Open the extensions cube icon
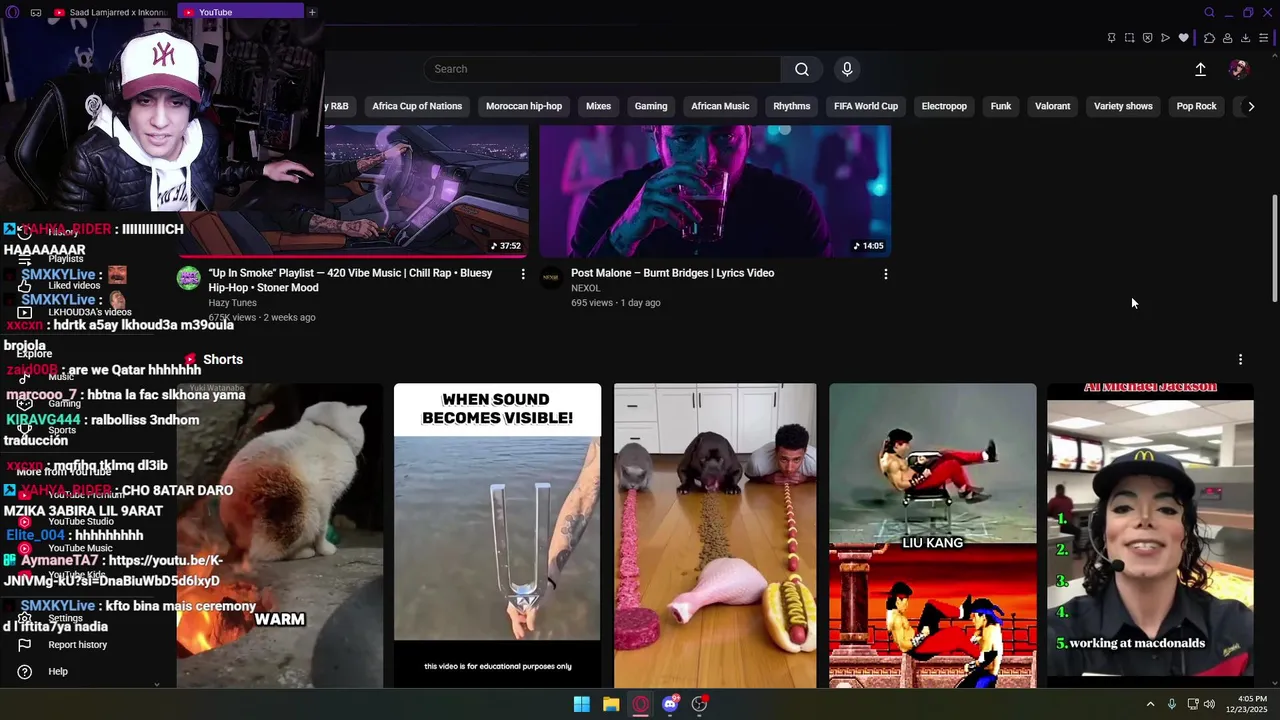The width and height of the screenshot is (1280, 720). coord(1209,38)
